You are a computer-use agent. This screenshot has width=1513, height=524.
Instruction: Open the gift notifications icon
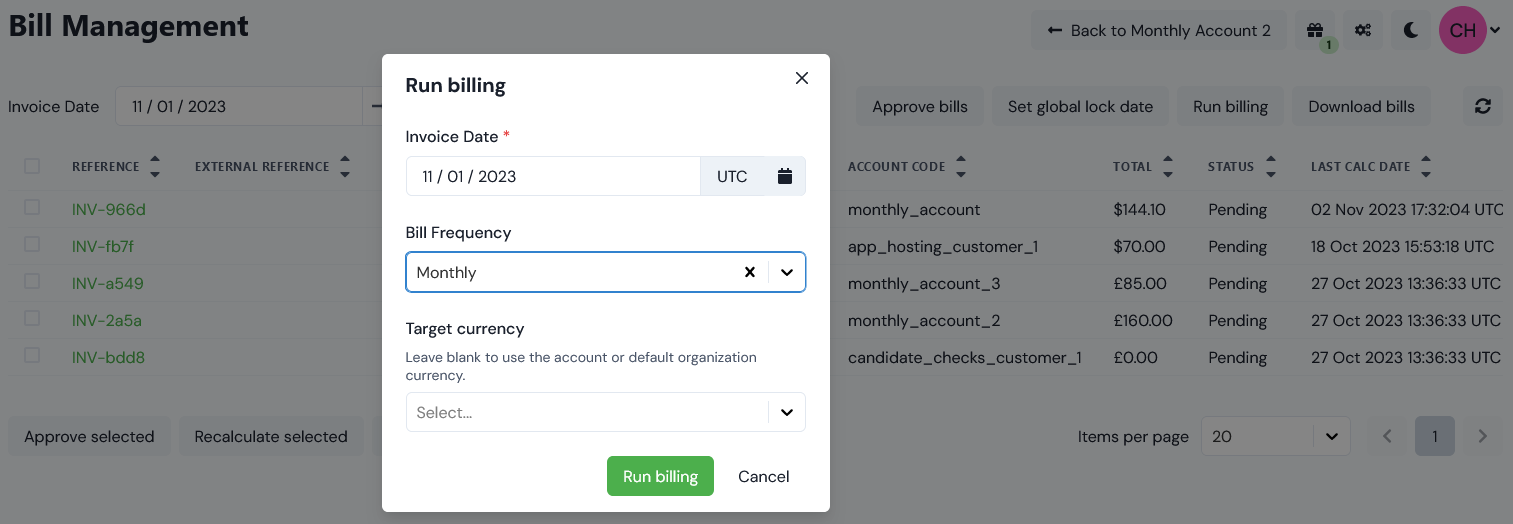(1314, 30)
